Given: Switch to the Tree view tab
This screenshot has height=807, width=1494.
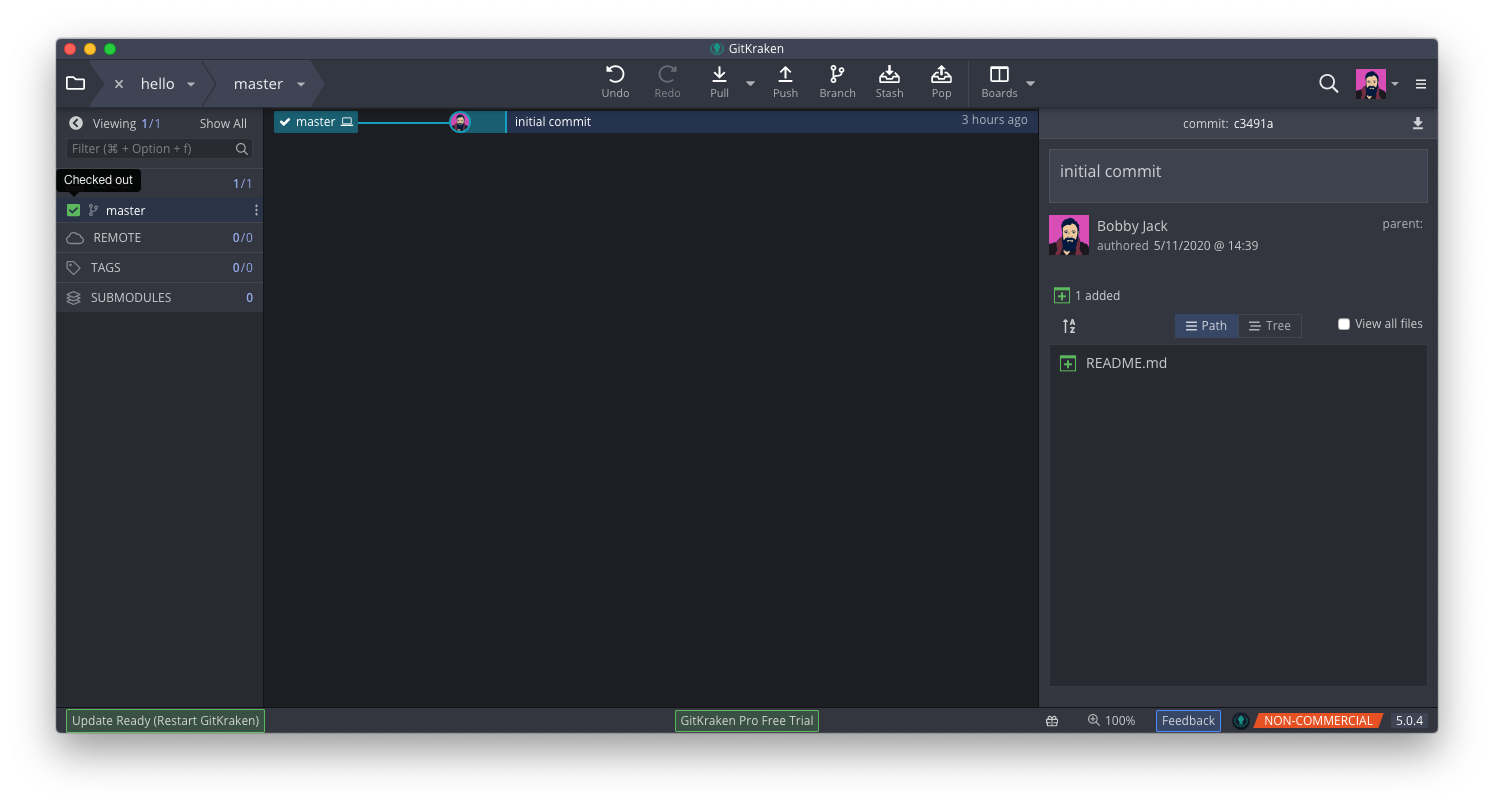Looking at the screenshot, I should (1270, 325).
